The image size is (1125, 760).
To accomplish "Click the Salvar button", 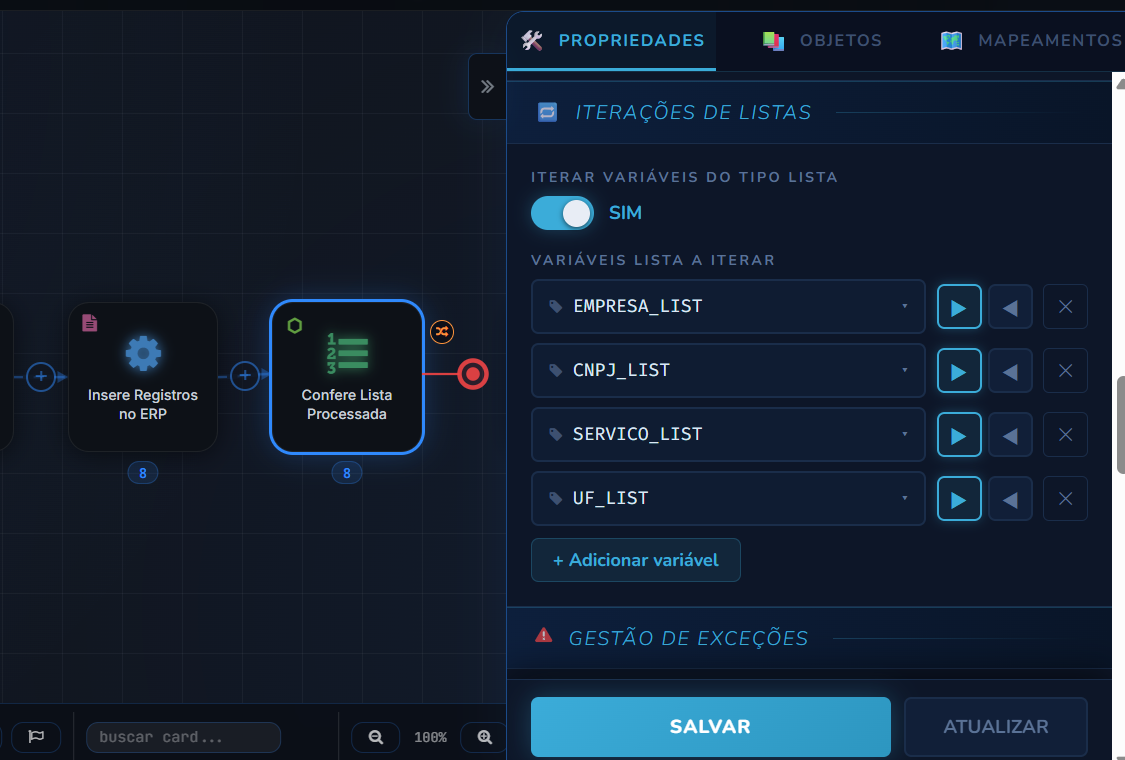I will coord(710,727).
